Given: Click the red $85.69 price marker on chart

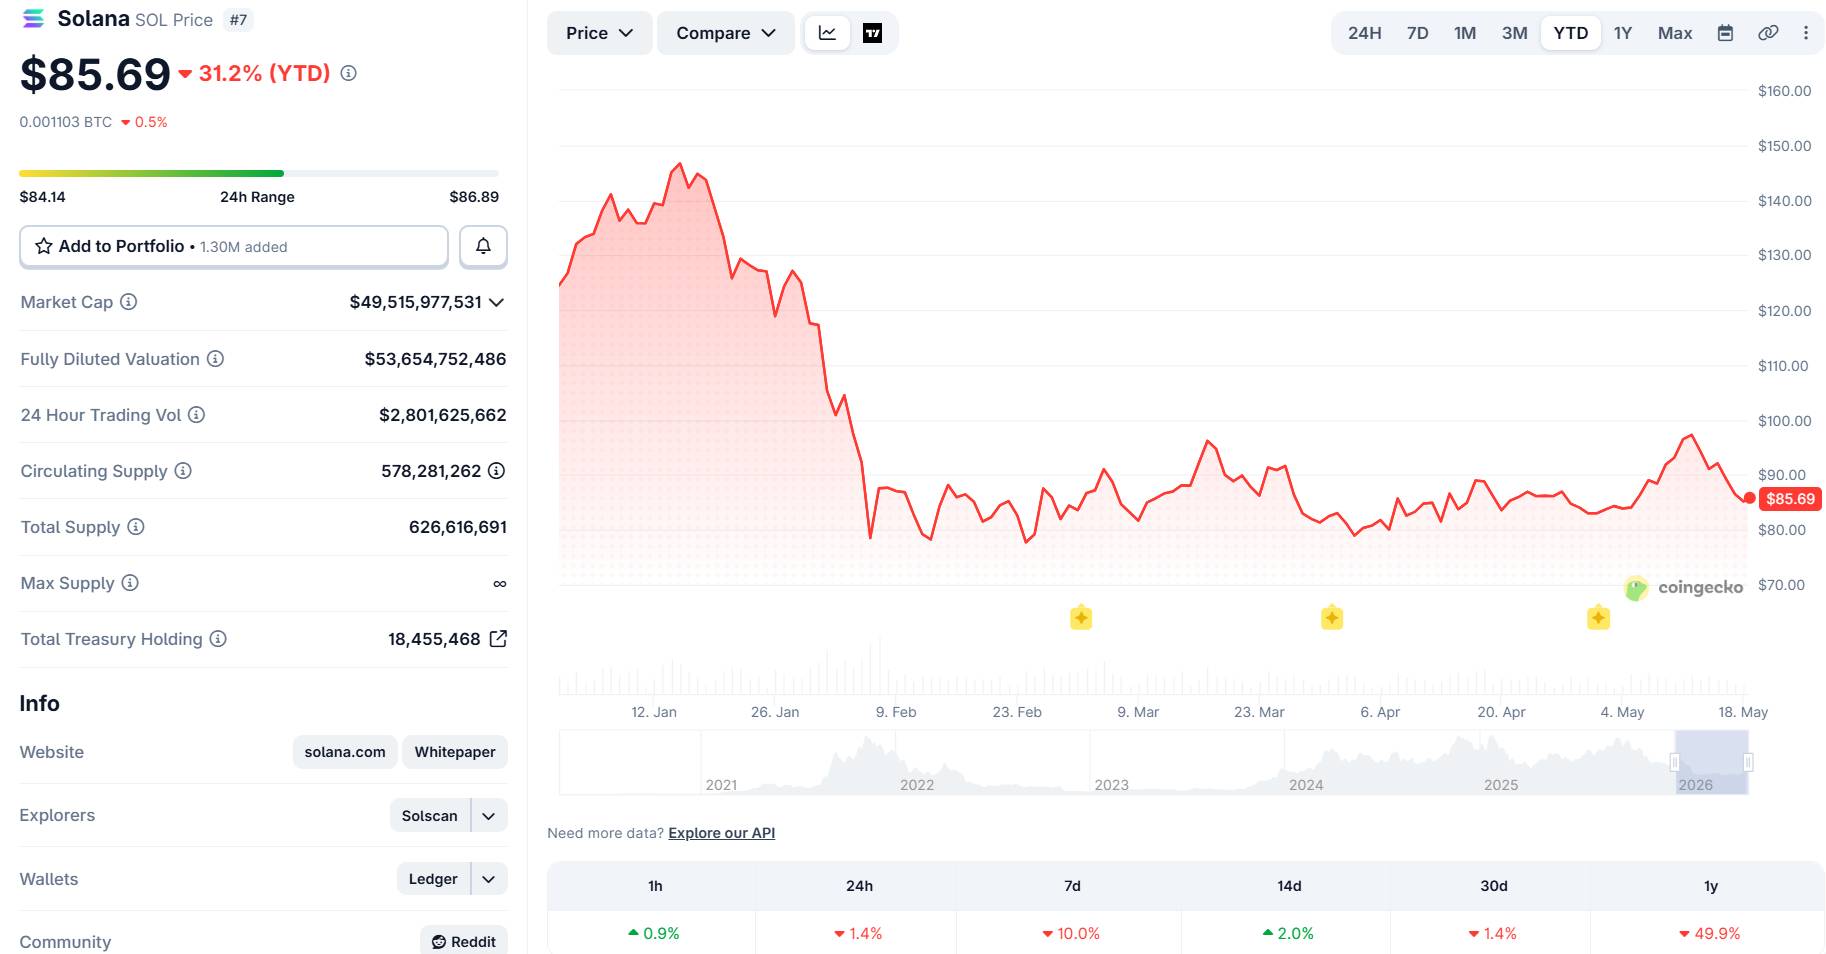Looking at the screenshot, I should [x=1790, y=499].
